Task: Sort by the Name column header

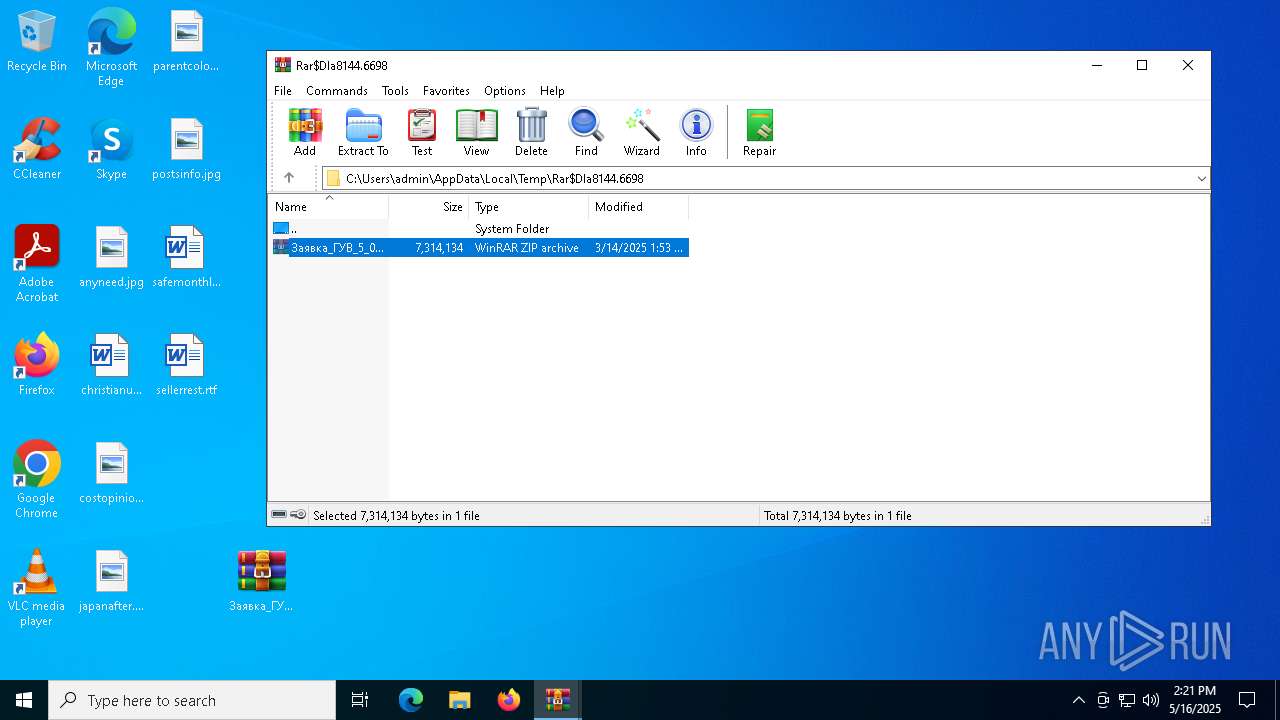Action: coord(328,207)
